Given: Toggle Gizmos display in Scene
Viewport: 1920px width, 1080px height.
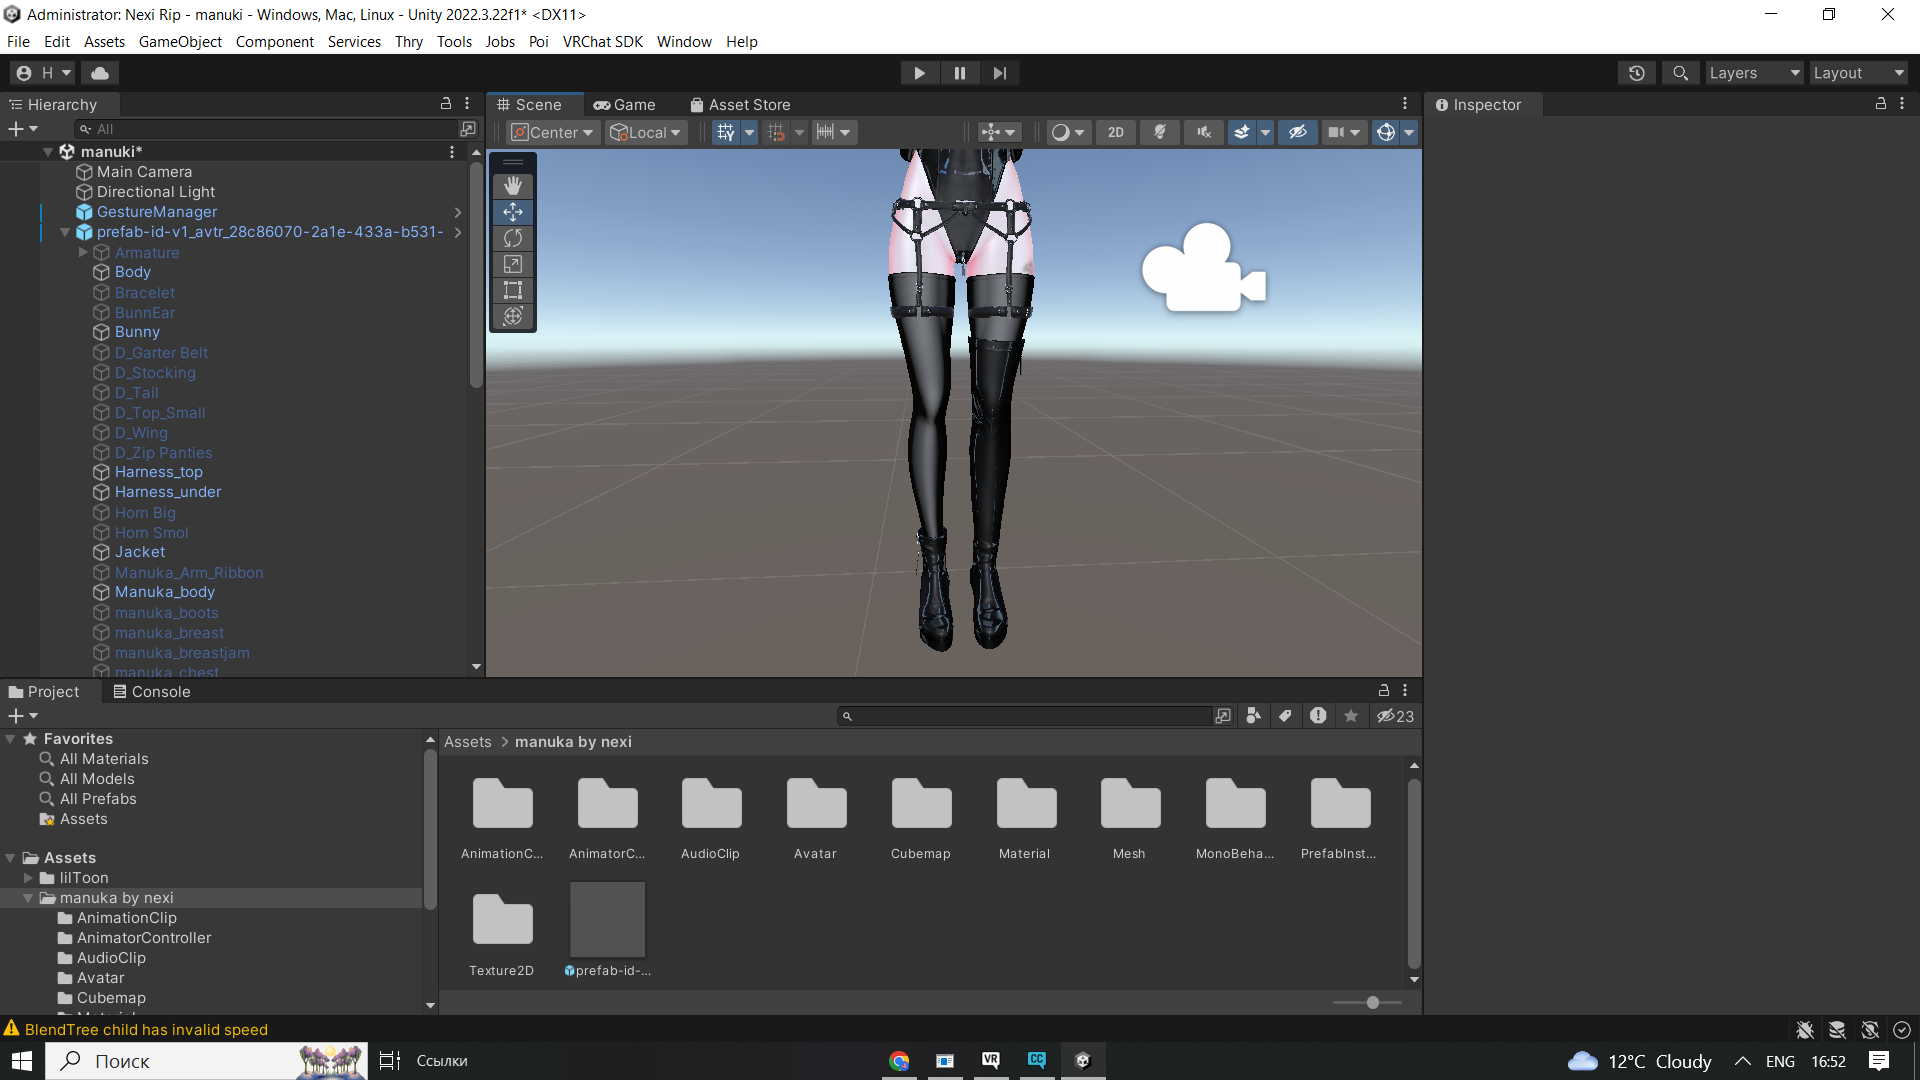Looking at the screenshot, I should 1386,132.
